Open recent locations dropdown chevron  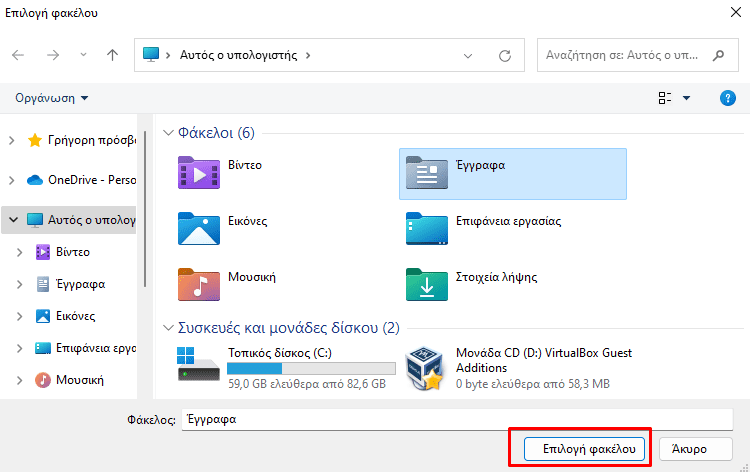tap(83, 55)
